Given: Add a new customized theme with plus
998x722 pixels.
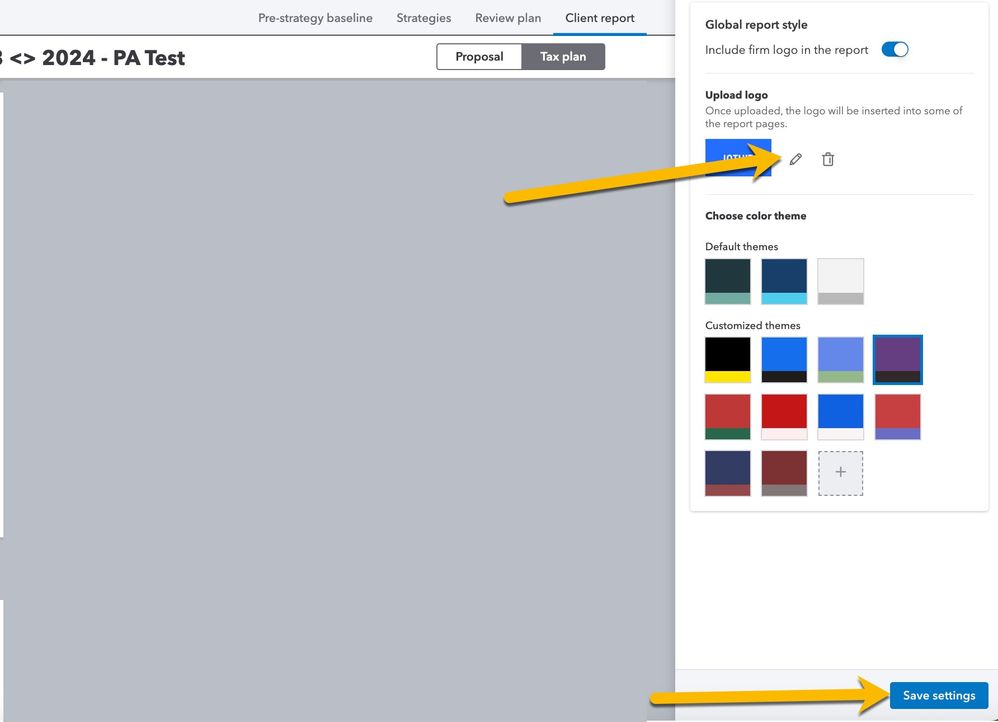Looking at the screenshot, I should (x=840, y=473).
